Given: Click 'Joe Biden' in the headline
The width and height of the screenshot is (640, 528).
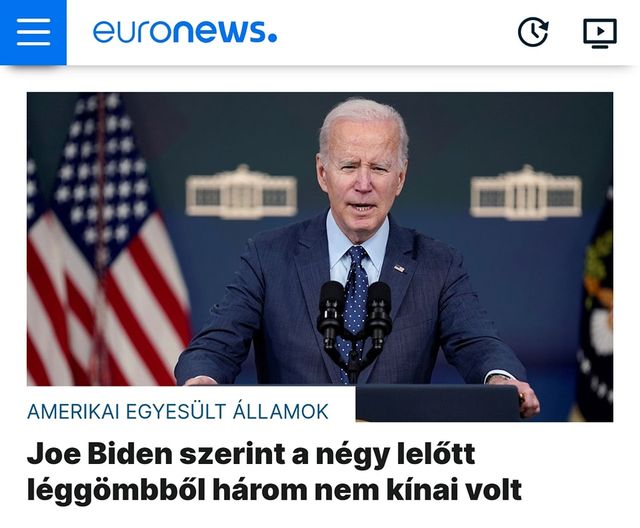Looking at the screenshot, I should point(100,454).
